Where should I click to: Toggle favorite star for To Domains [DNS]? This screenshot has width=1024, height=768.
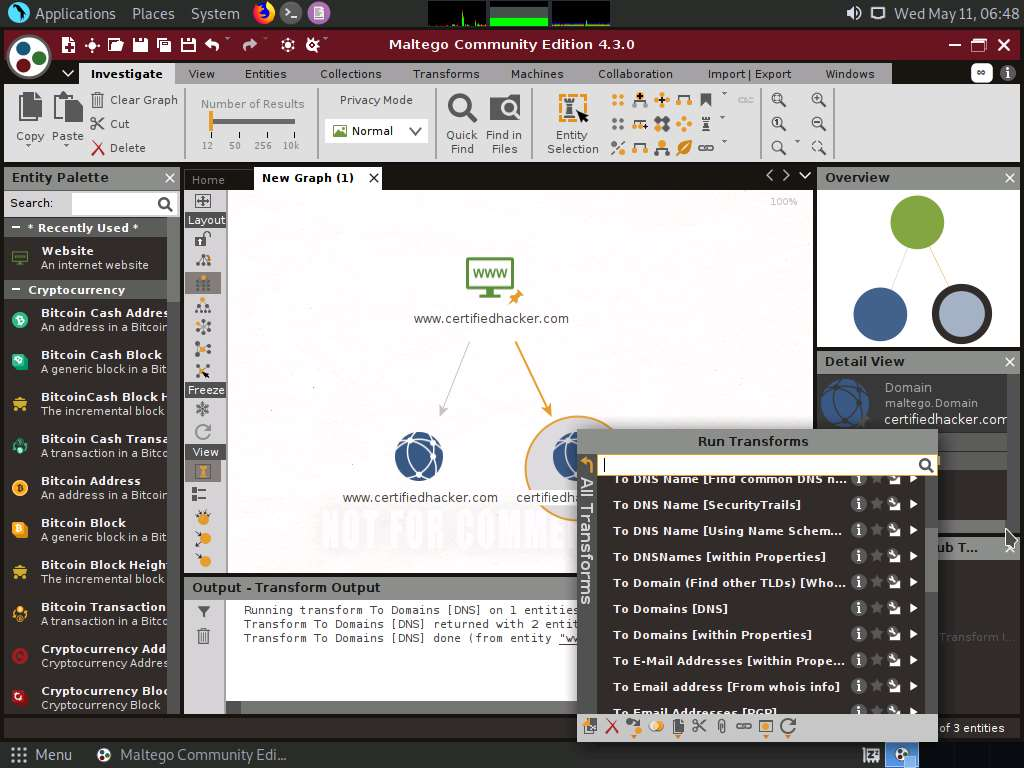(x=876, y=608)
